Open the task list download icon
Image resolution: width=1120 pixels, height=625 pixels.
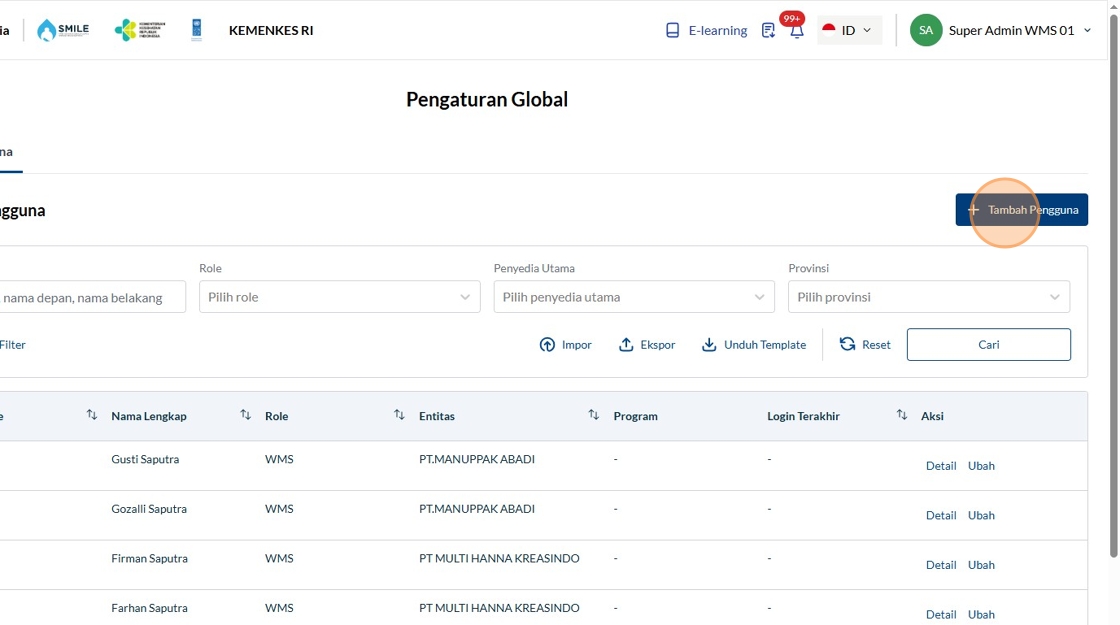(x=768, y=30)
